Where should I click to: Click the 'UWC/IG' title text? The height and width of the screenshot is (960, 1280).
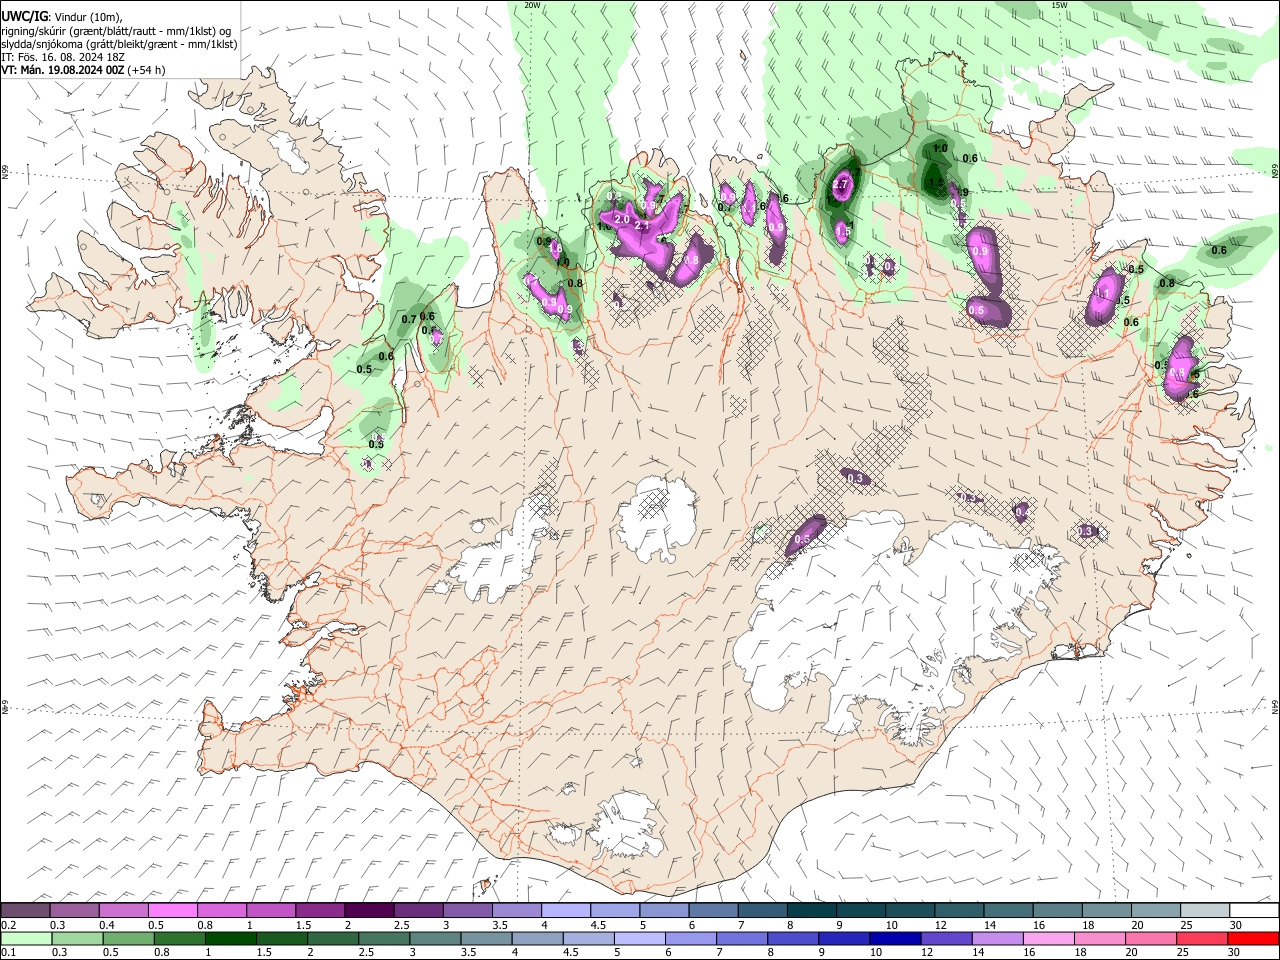coord(24,17)
